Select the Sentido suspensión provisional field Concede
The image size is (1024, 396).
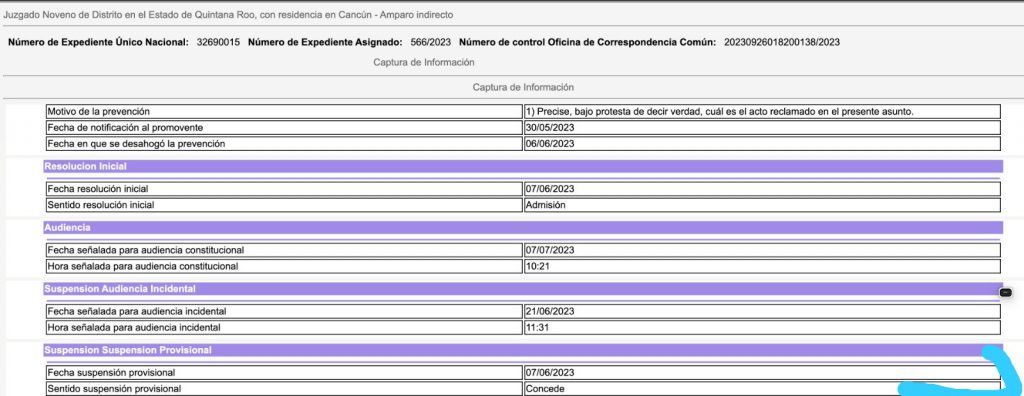click(762, 388)
